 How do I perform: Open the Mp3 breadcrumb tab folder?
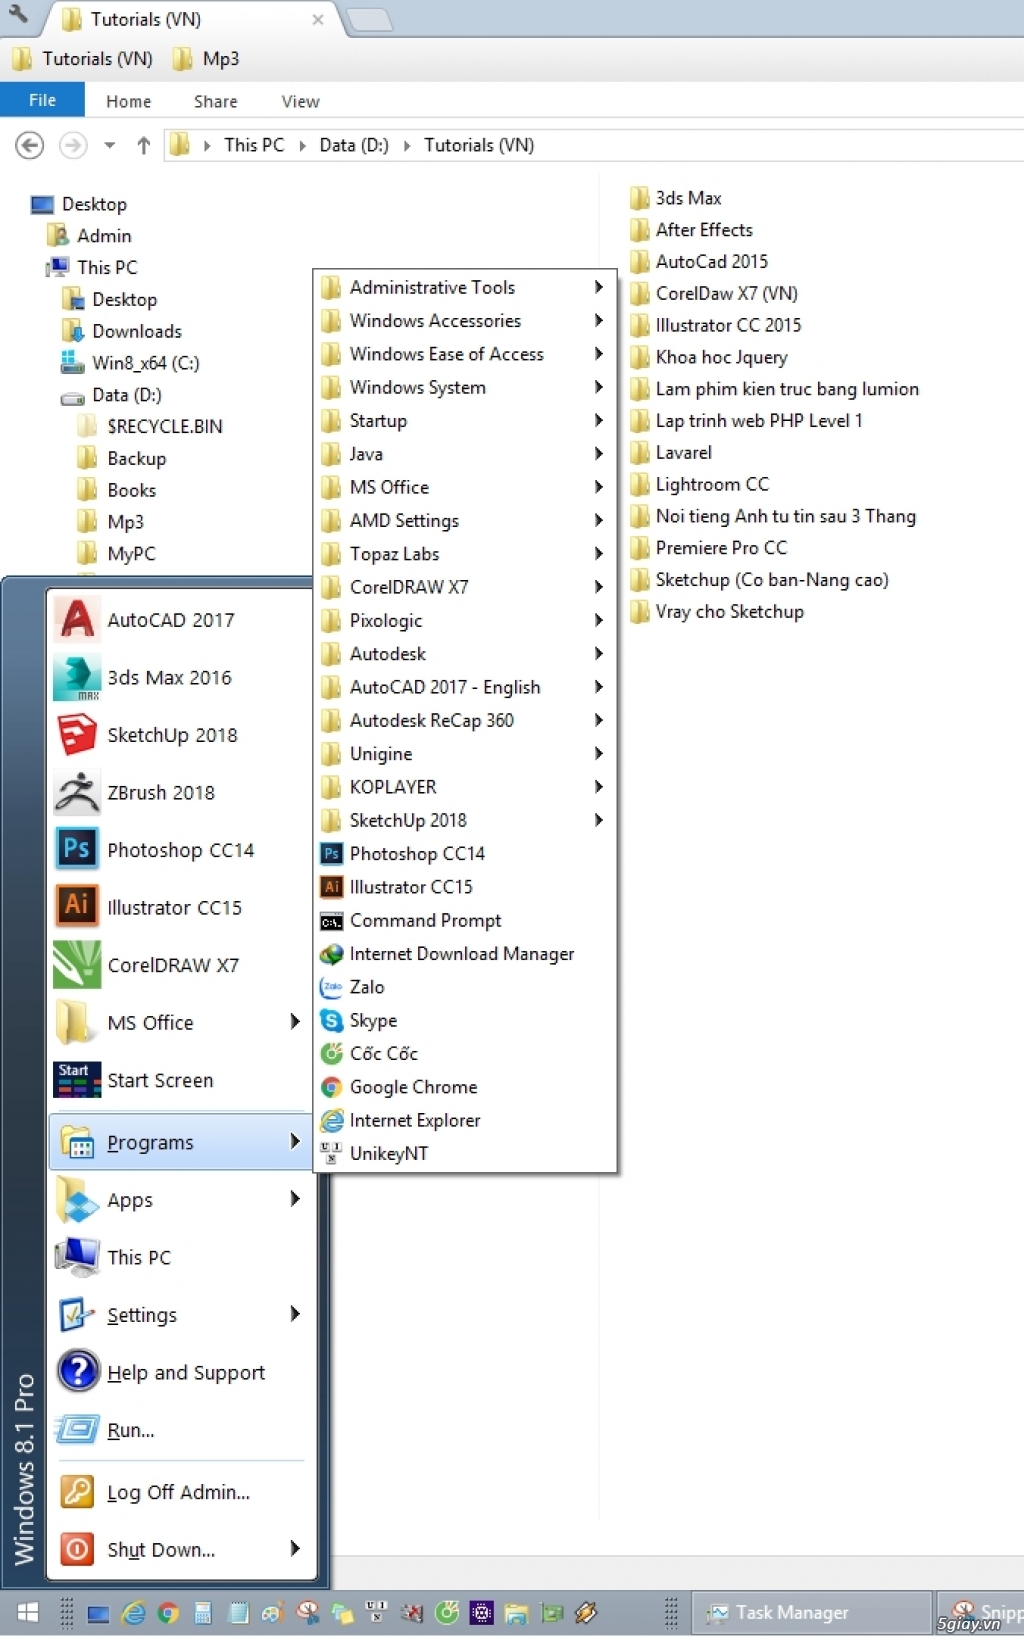pos(206,59)
